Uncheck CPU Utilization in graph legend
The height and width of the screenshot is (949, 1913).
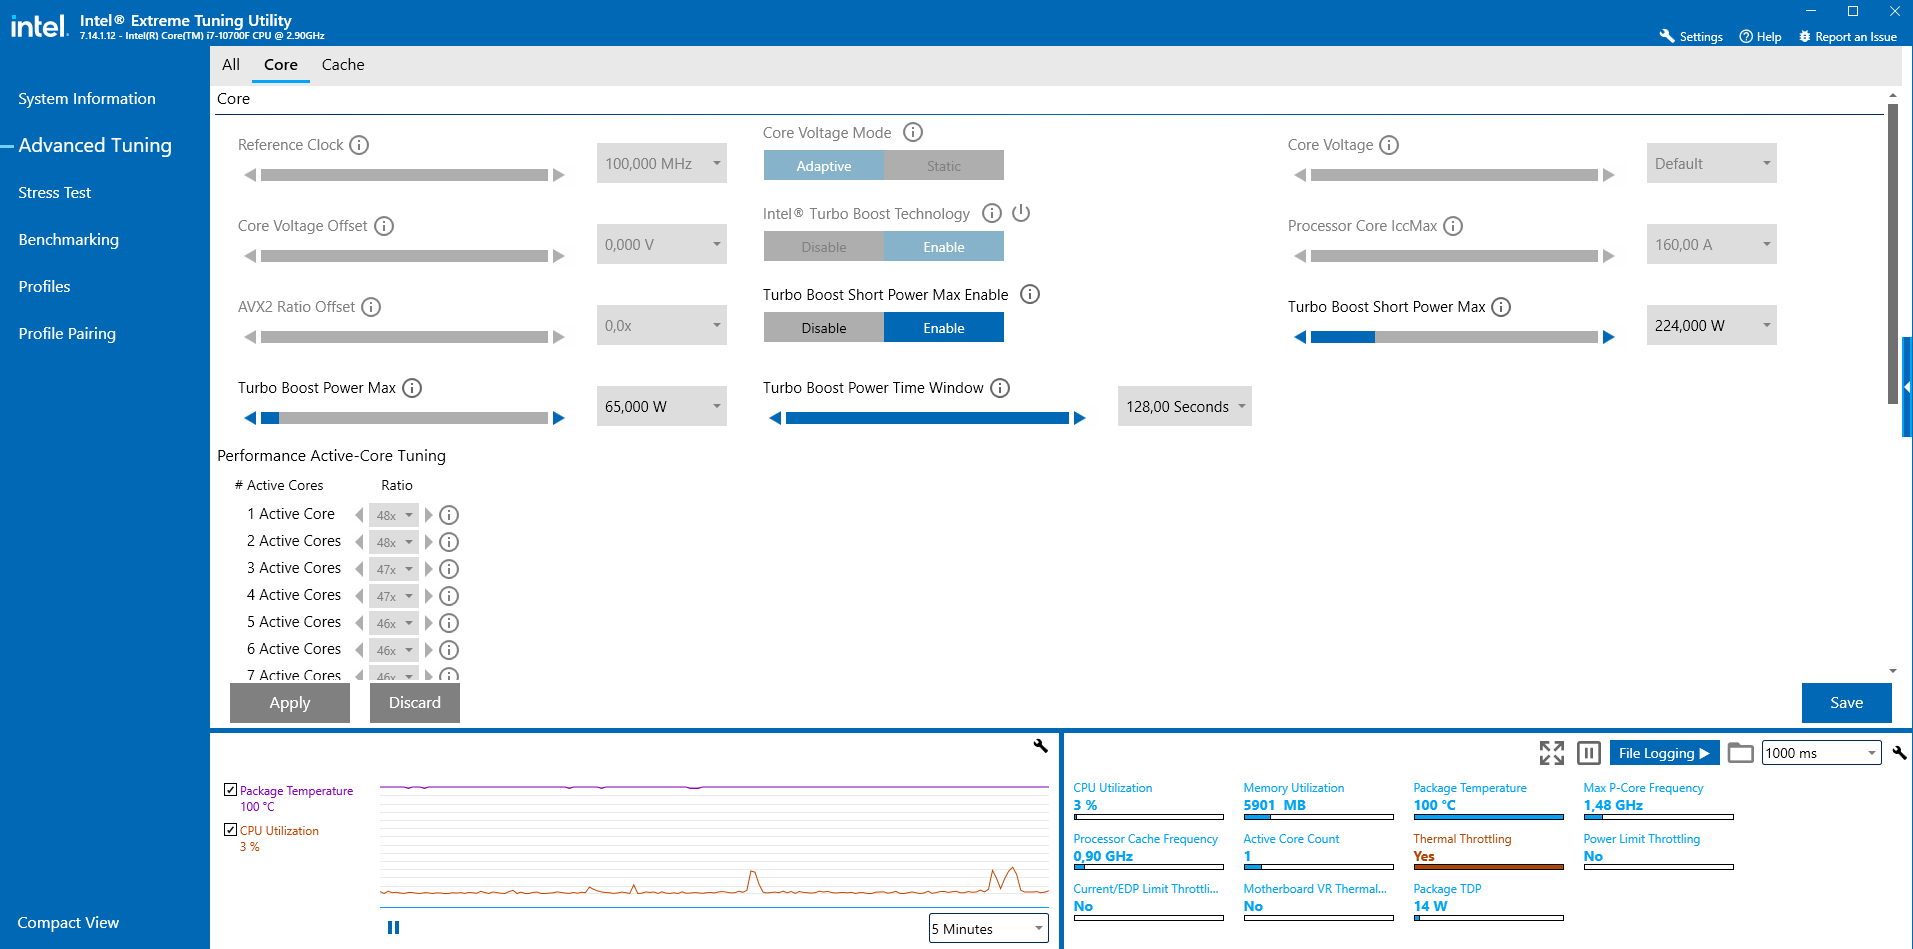[x=231, y=830]
